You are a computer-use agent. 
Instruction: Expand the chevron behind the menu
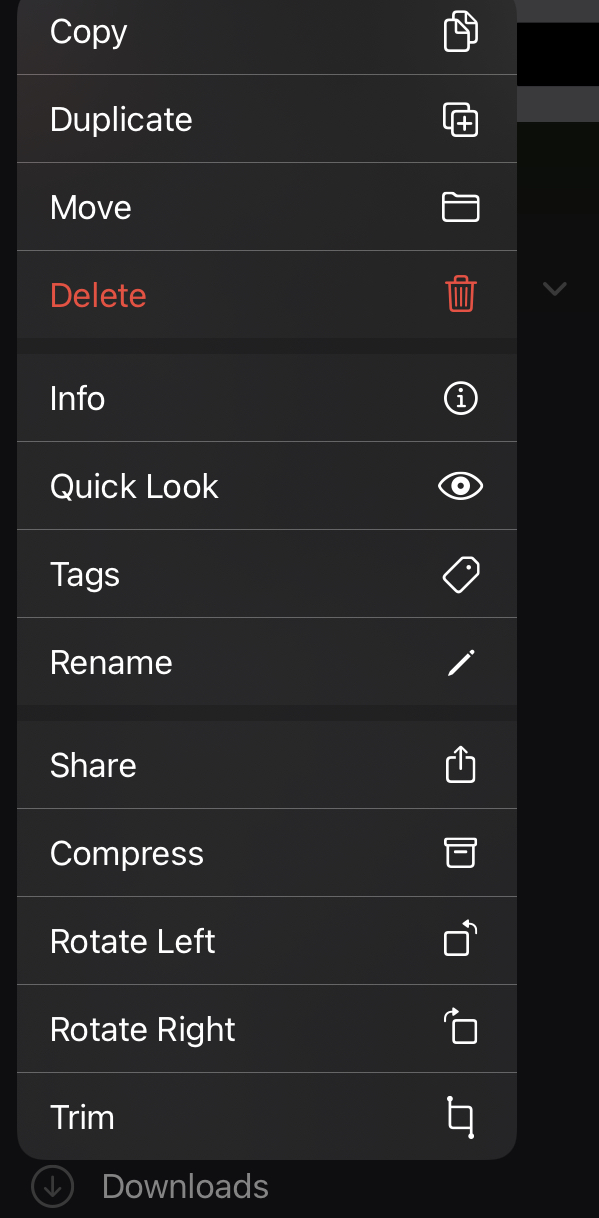tap(554, 289)
